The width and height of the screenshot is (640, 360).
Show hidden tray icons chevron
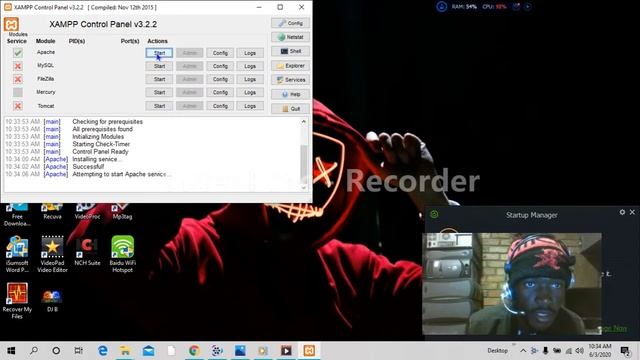point(523,351)
